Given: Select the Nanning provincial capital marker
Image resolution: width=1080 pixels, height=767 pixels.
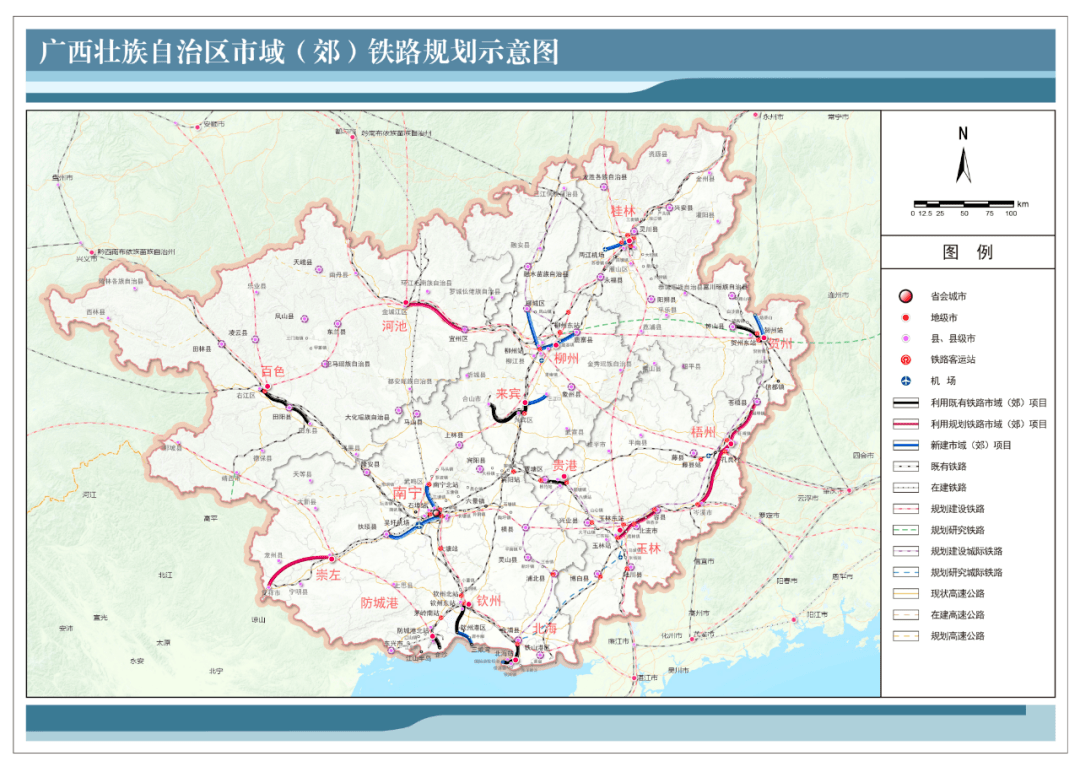Looking at the screenshot, I should (x=436, y=512).
